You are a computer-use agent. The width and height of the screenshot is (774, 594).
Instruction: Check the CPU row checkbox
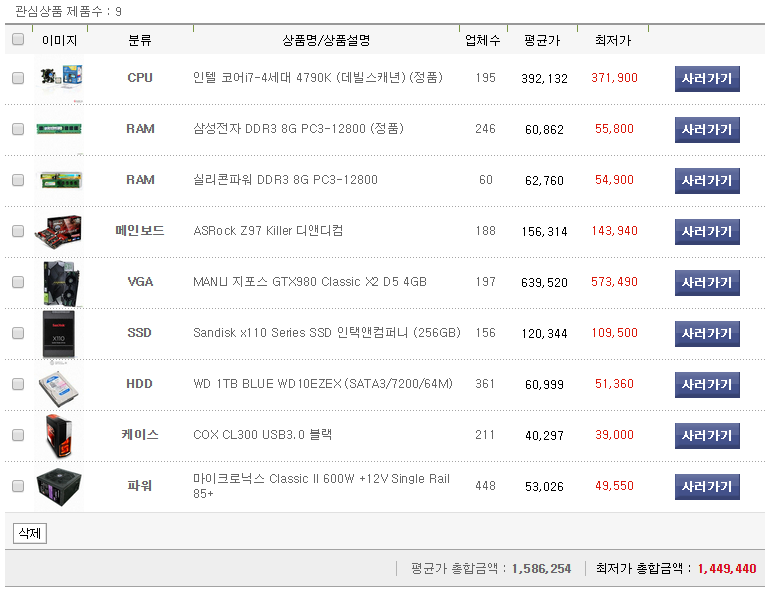pos(18,78)
